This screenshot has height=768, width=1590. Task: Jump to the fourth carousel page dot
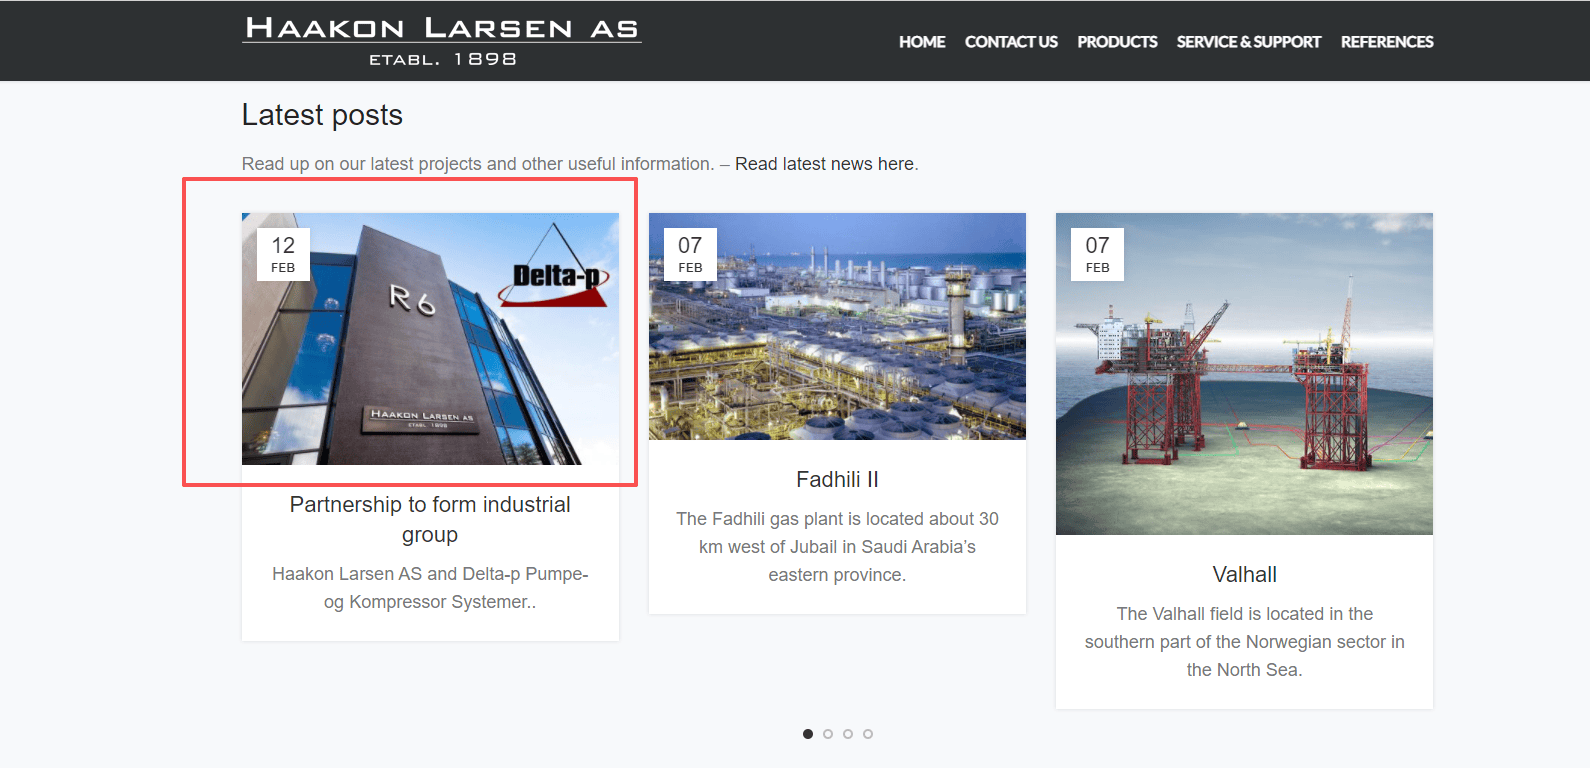pos(868,734)
